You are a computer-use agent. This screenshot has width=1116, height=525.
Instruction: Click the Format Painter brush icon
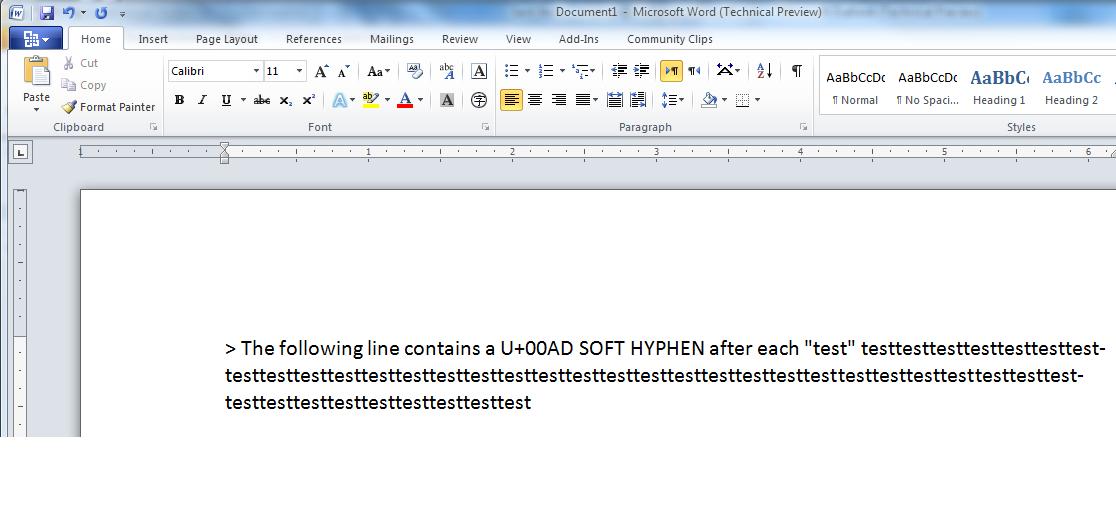coord(69,107)
